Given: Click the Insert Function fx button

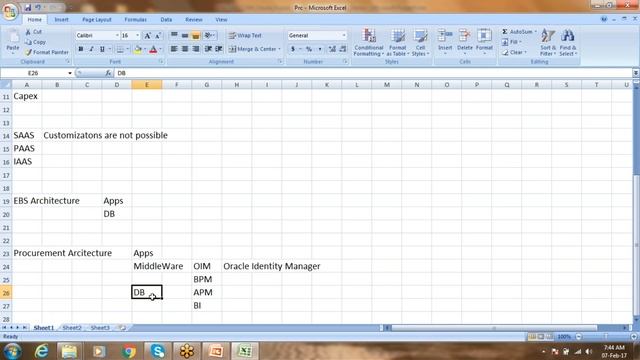Looking at the screenshot, I should point(108,73).
